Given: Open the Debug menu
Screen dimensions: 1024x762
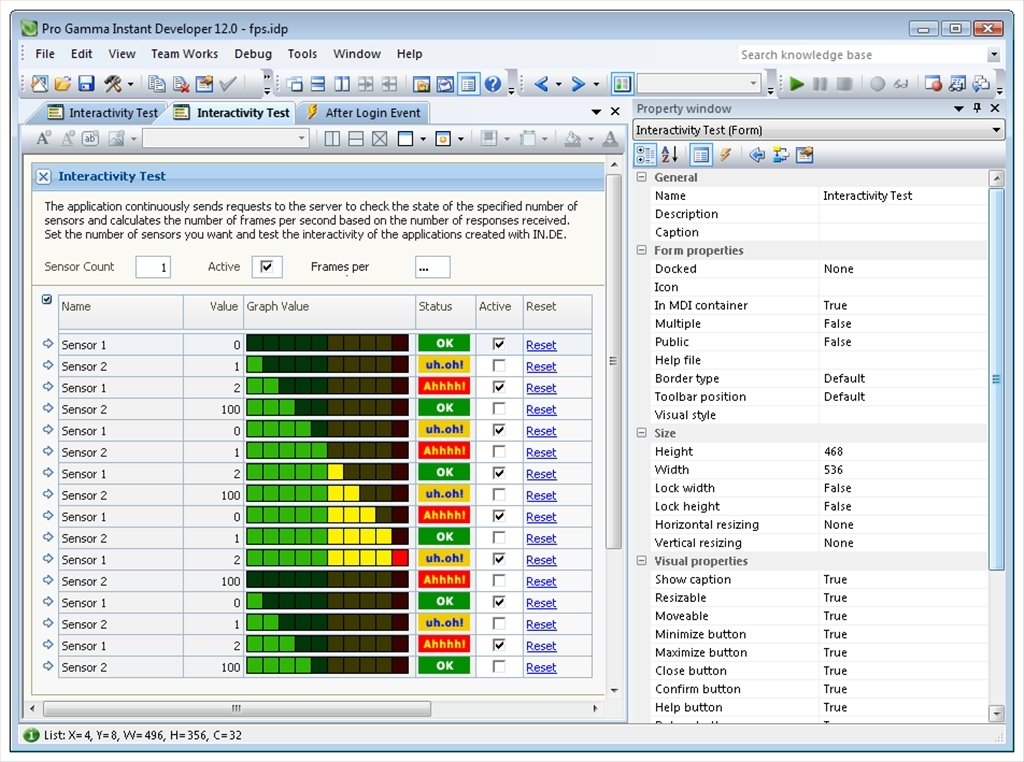Looking at the screenshot, I should point(253,54).
